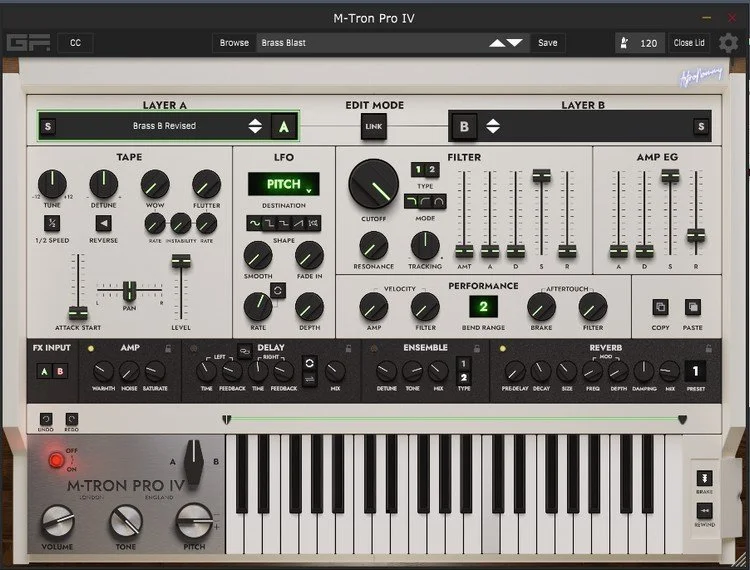750x570 pixels.
Task: Choose the low-pass filter mode icon
Action: 411,201
